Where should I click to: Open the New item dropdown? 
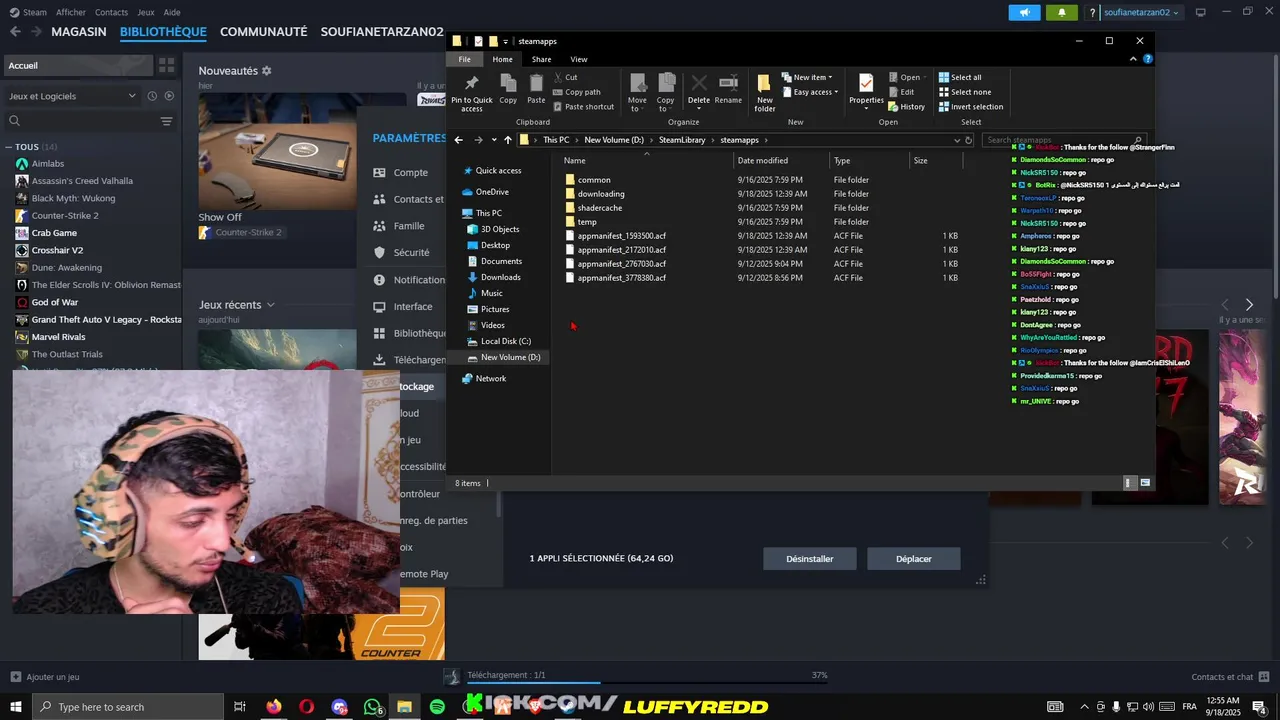(x=807, y=77)
